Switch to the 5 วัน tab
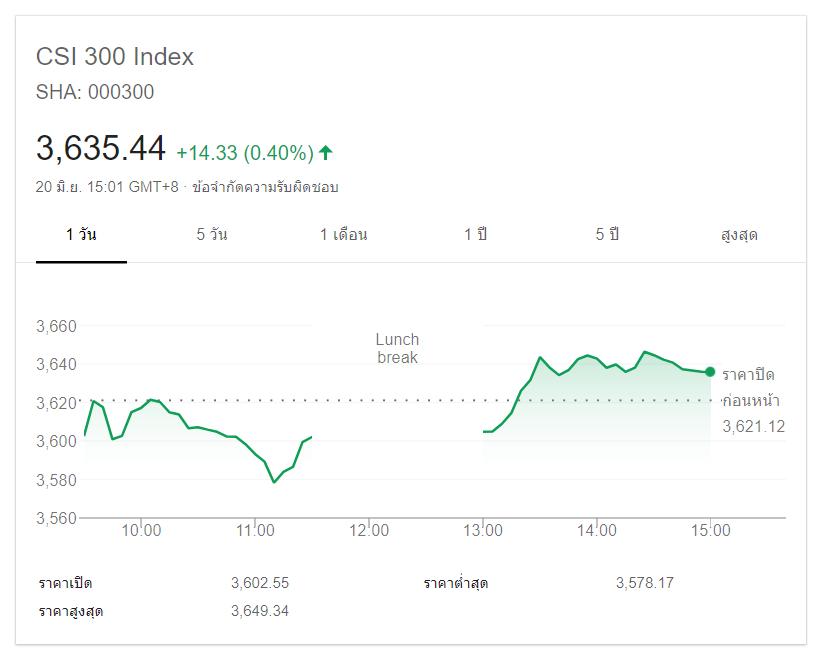Screen dimensions: 824x661 point(212,235)
